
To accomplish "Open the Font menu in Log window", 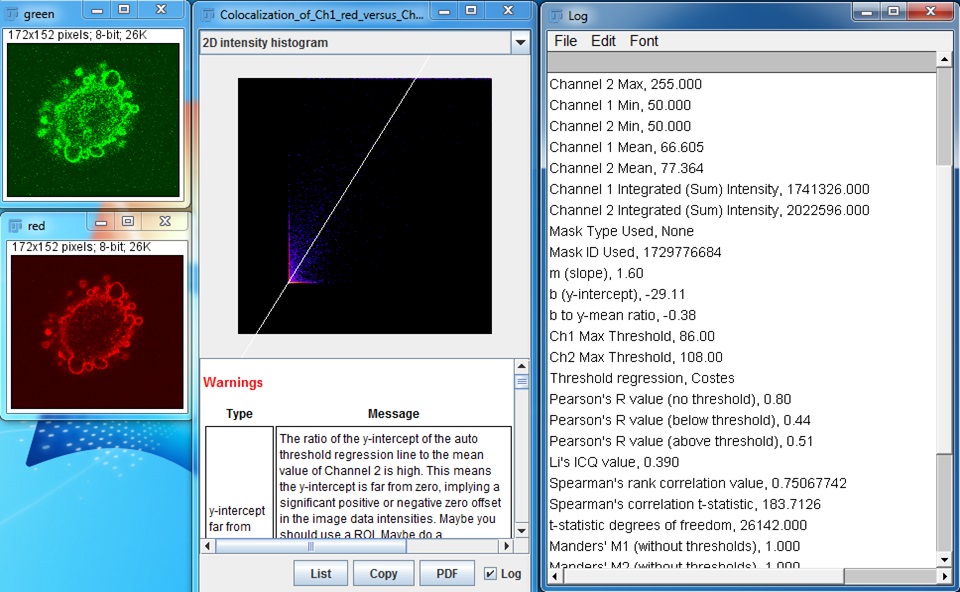I will [644, 41].
